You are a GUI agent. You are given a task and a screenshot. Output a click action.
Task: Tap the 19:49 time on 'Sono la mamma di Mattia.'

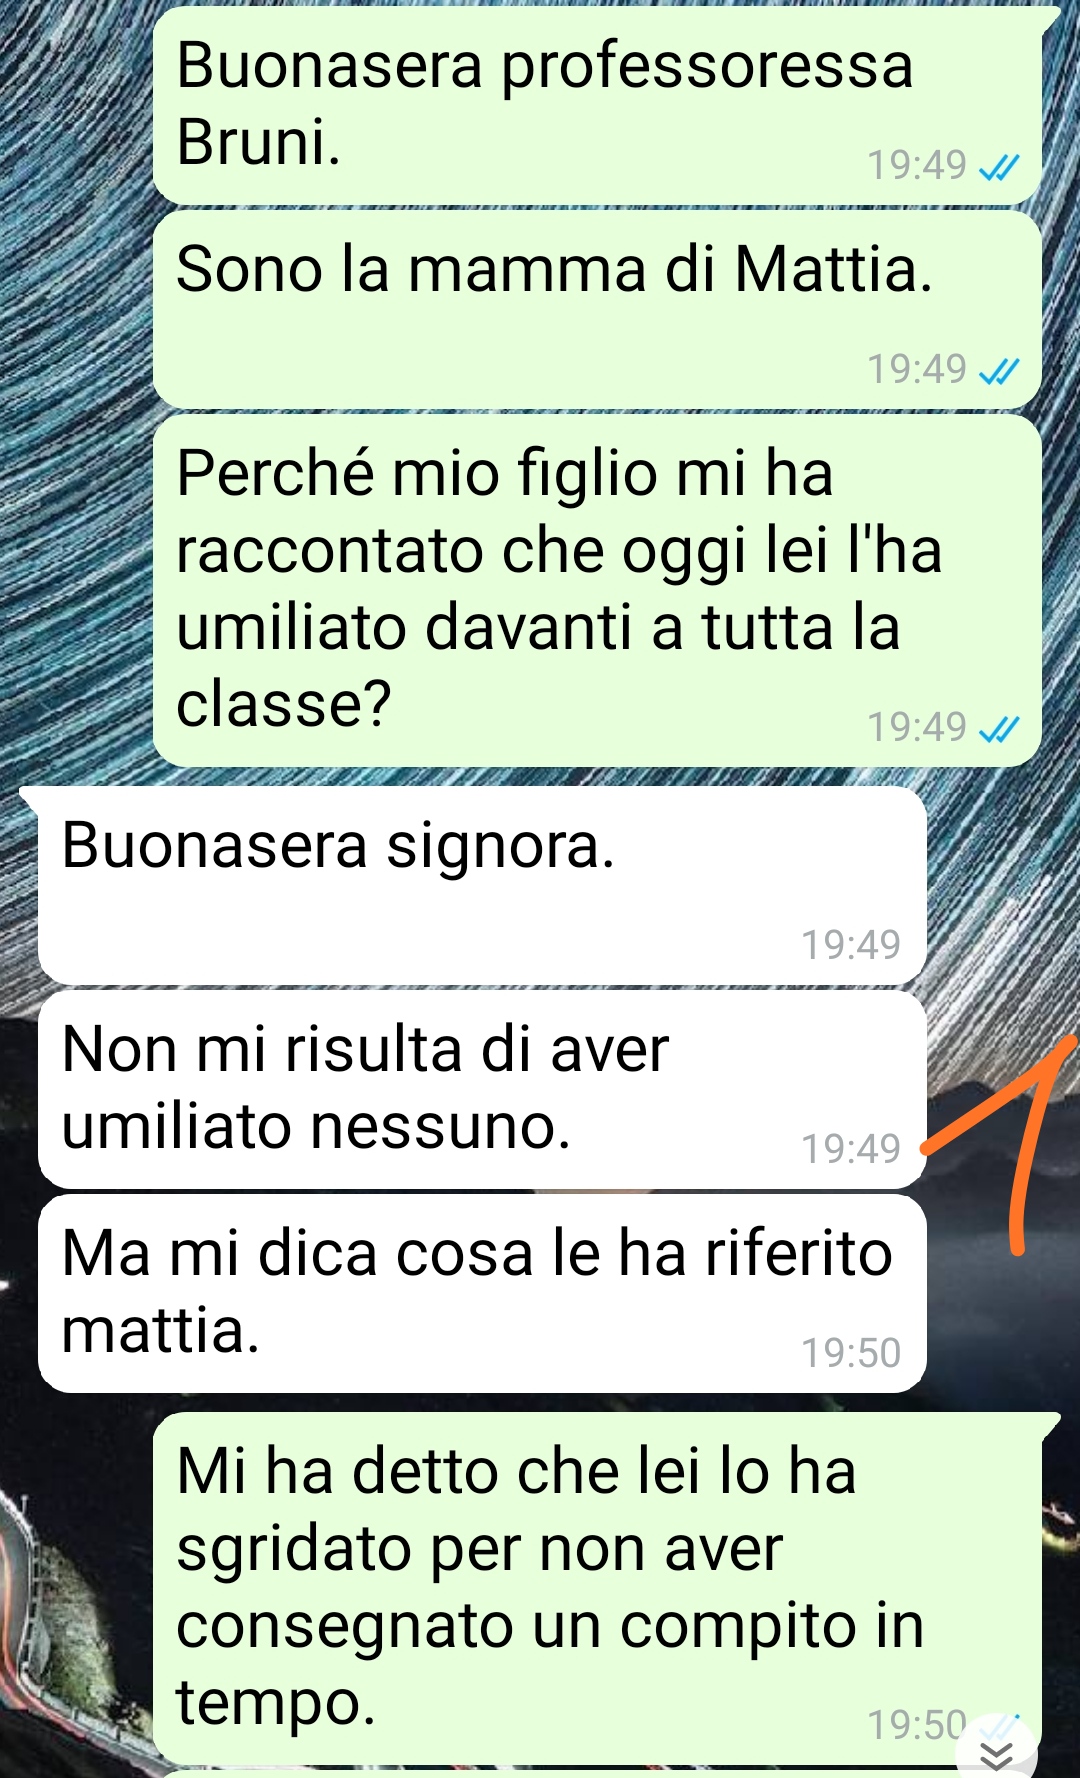[x=916, y=370]
